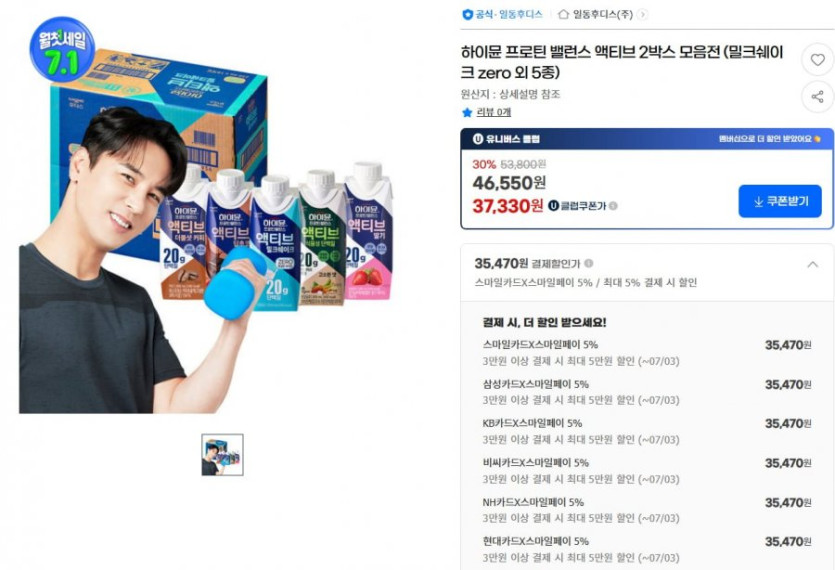Click the share icon button

tap(817, 96)
